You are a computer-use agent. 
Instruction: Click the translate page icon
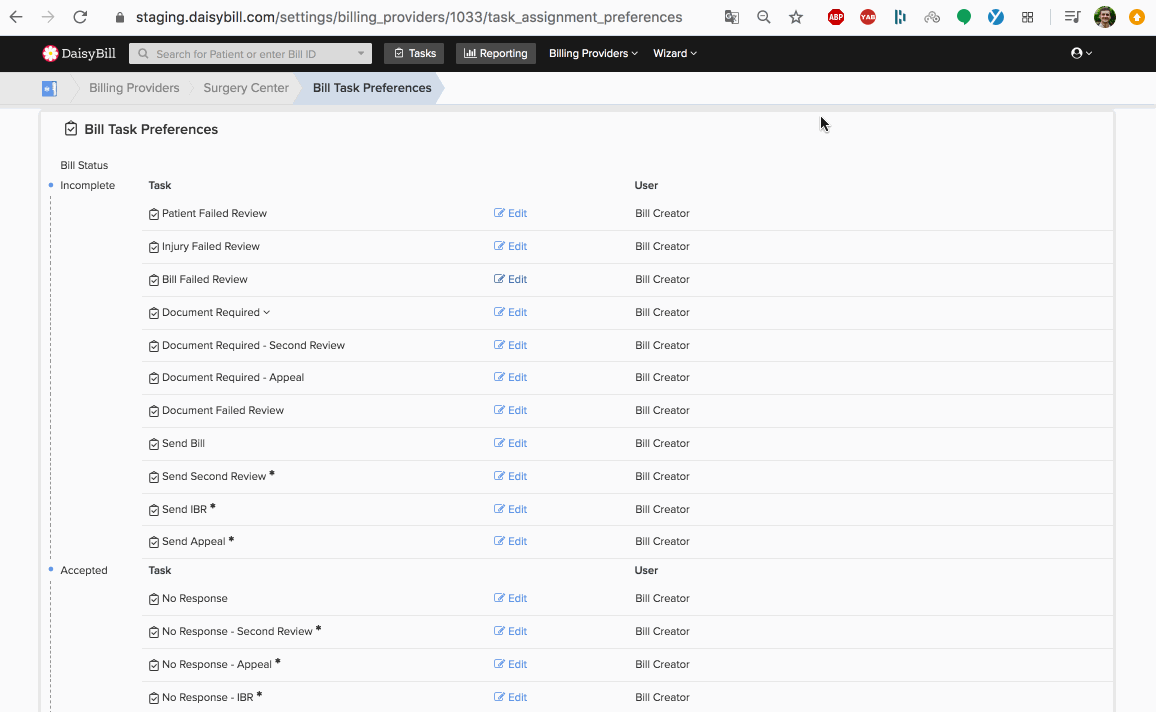click(x=731, y=17)
